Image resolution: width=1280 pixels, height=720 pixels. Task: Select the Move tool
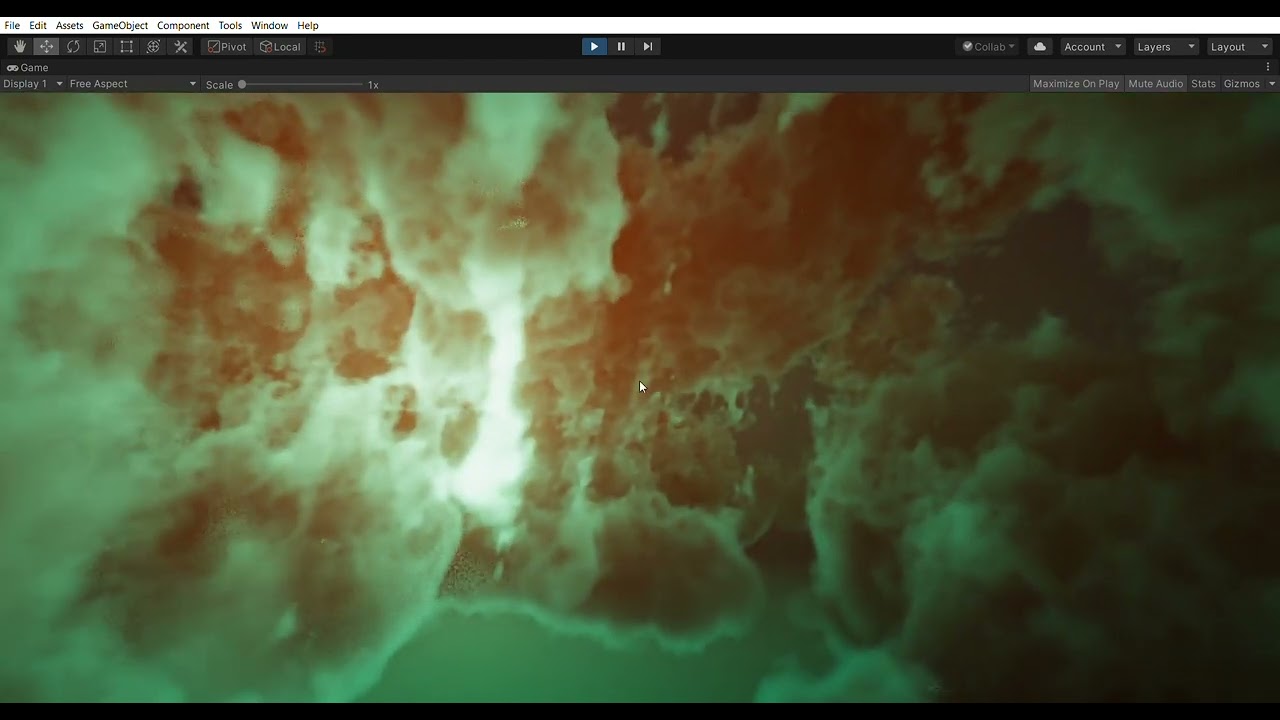coord(46,47)
